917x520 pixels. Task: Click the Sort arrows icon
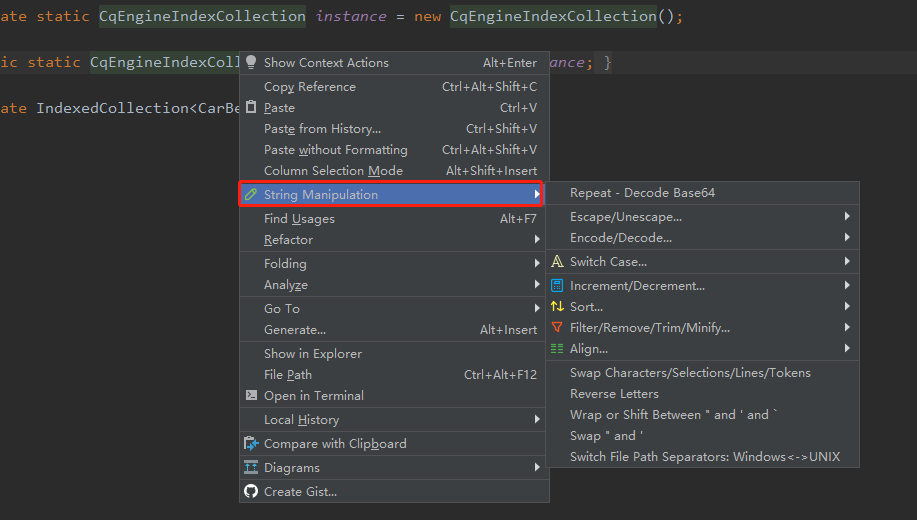pos(557,306)
